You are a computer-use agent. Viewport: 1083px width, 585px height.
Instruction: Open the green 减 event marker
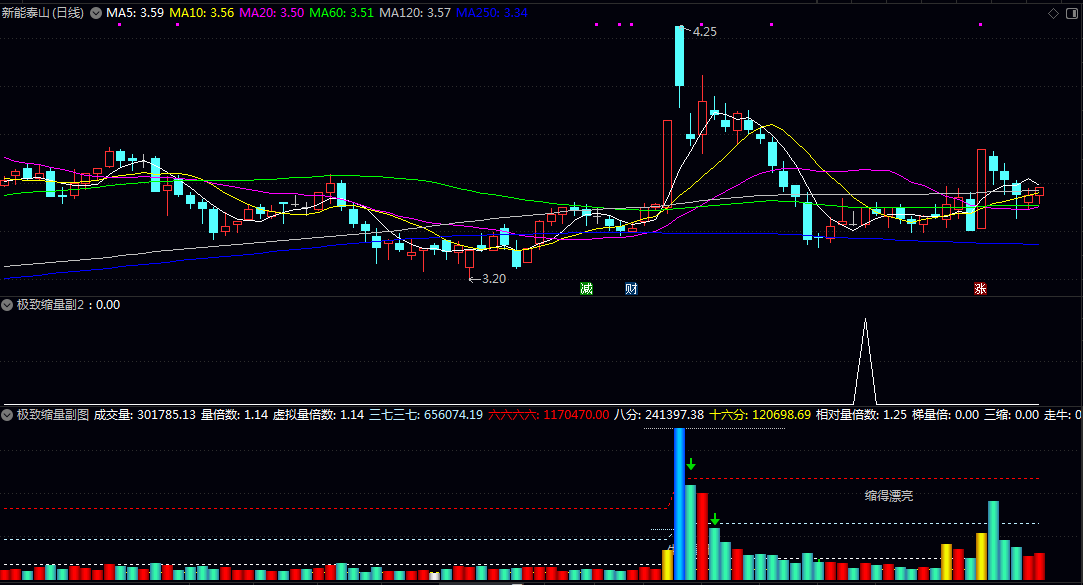pyautogui.click(x=586, y=289)
